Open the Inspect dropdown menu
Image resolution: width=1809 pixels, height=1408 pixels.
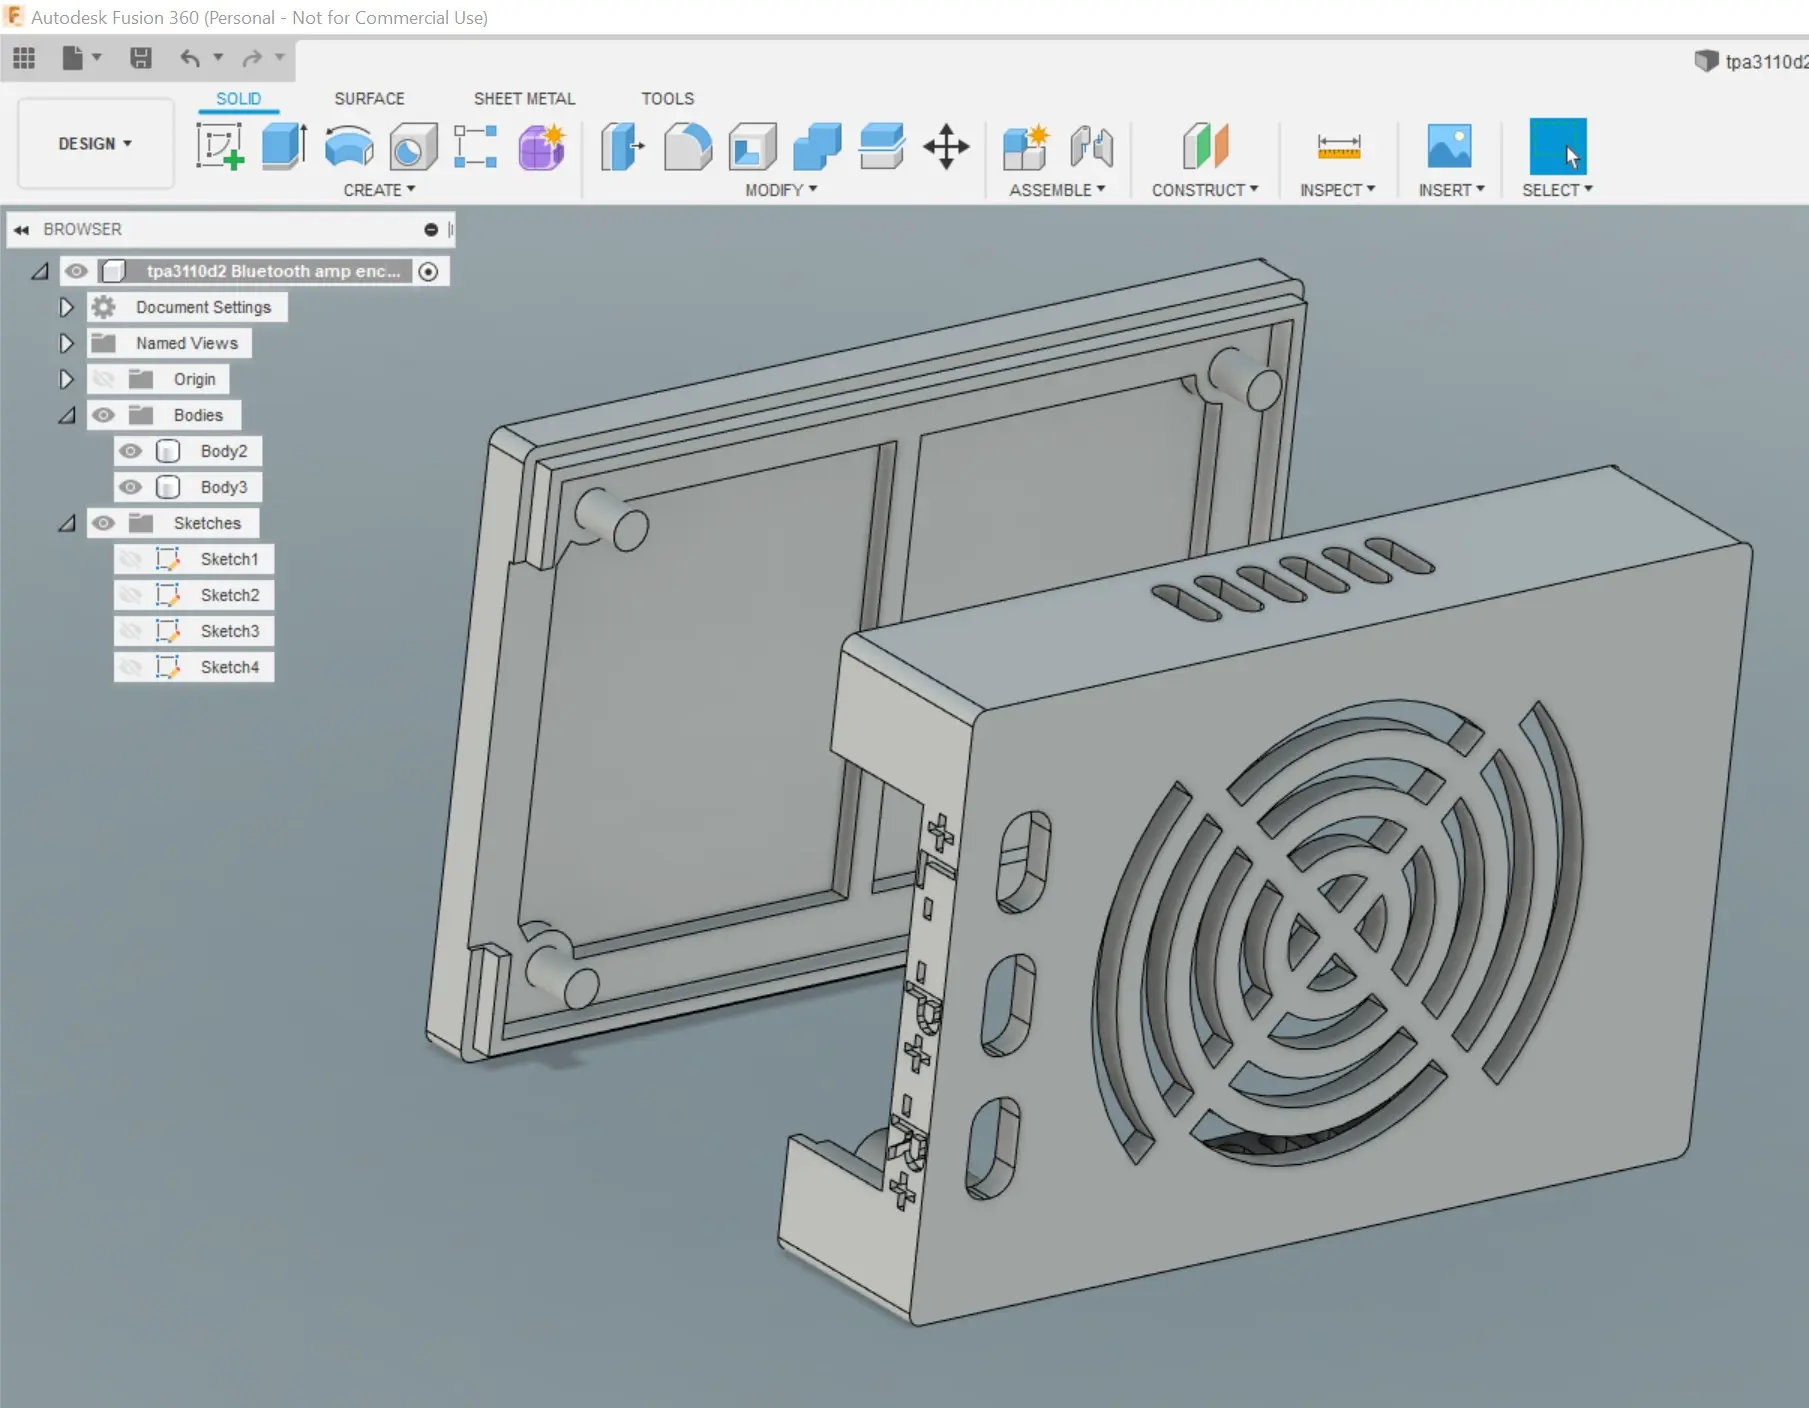pyautogui.click(x=1338, y=190)
